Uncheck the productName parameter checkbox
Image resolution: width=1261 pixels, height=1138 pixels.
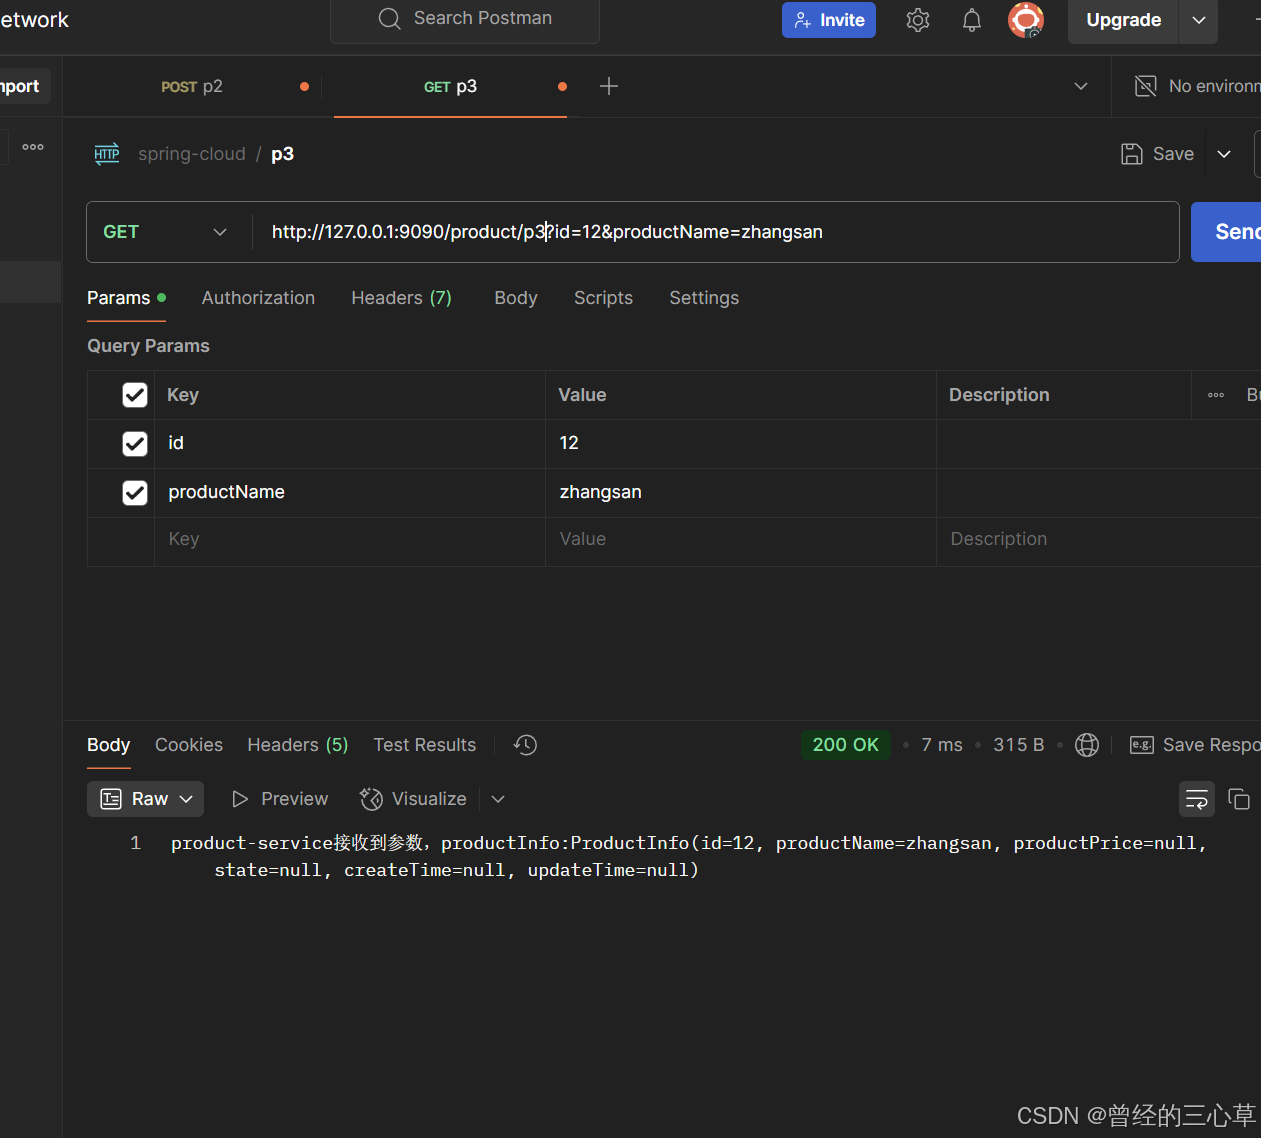[x=135, y=492]
